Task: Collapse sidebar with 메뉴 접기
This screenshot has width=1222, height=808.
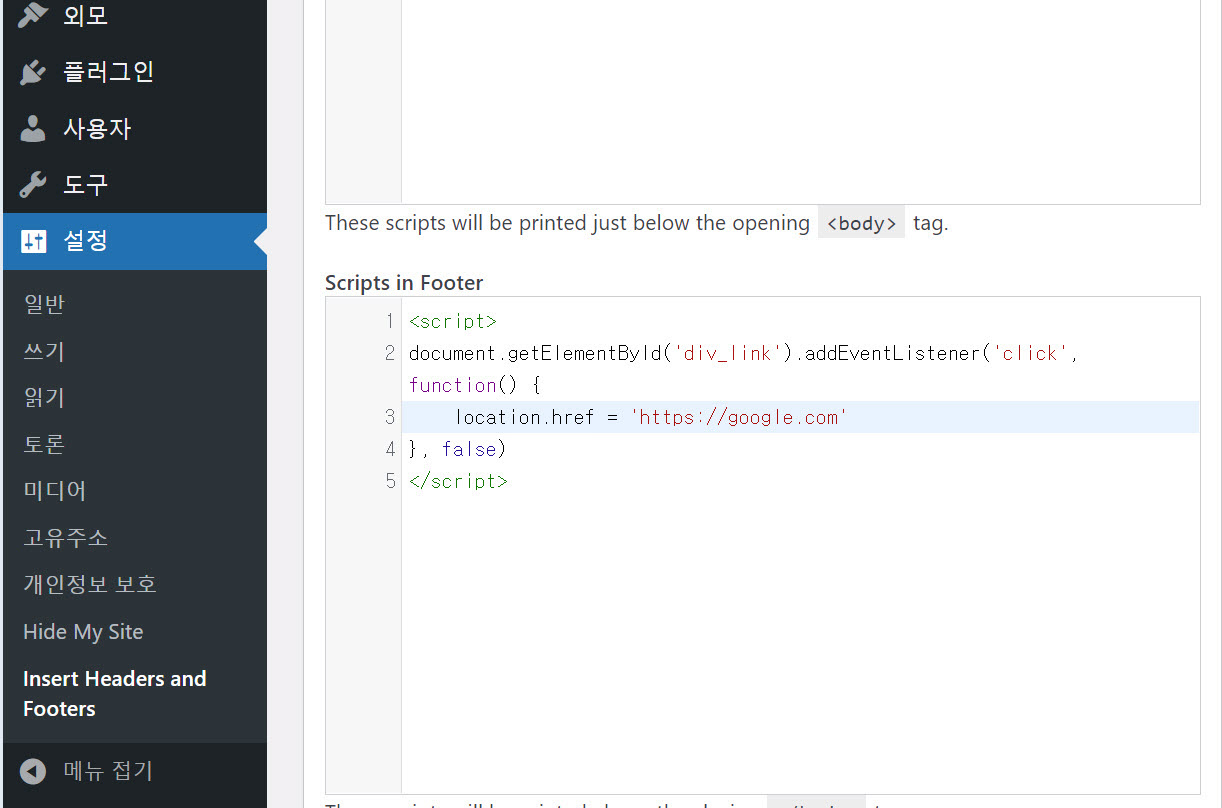Action: click(135, 771)
